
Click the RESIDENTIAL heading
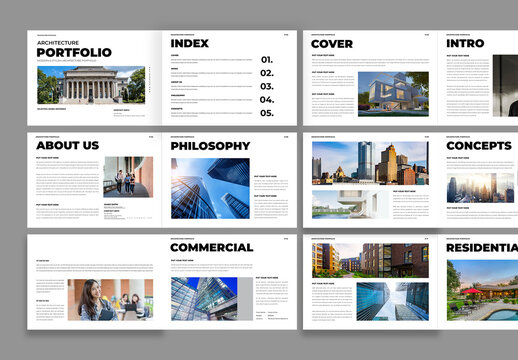tap(482, 248)
